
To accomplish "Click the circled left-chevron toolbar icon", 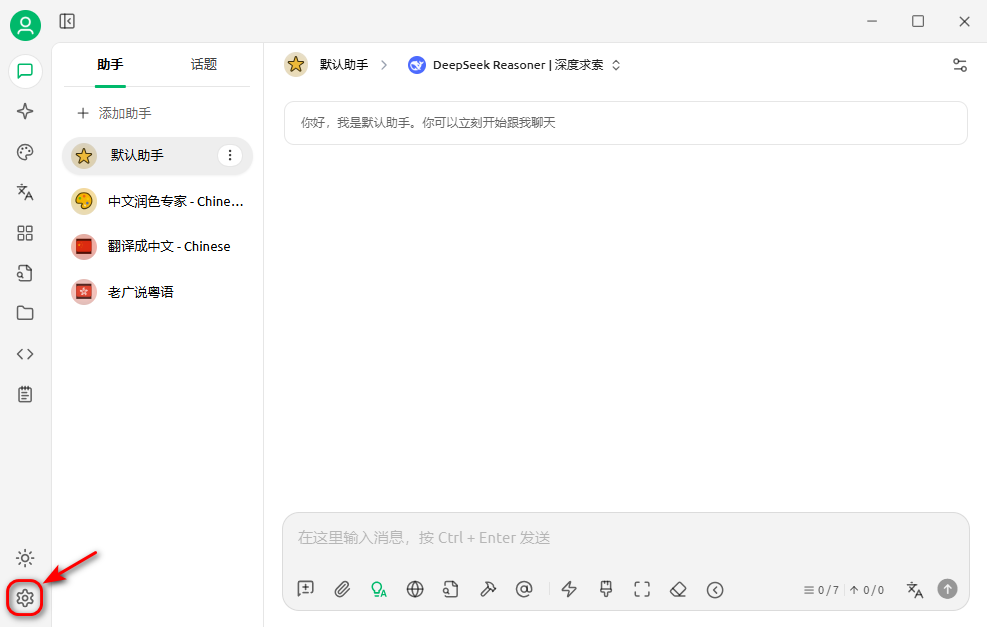I will tap(714, 589).
